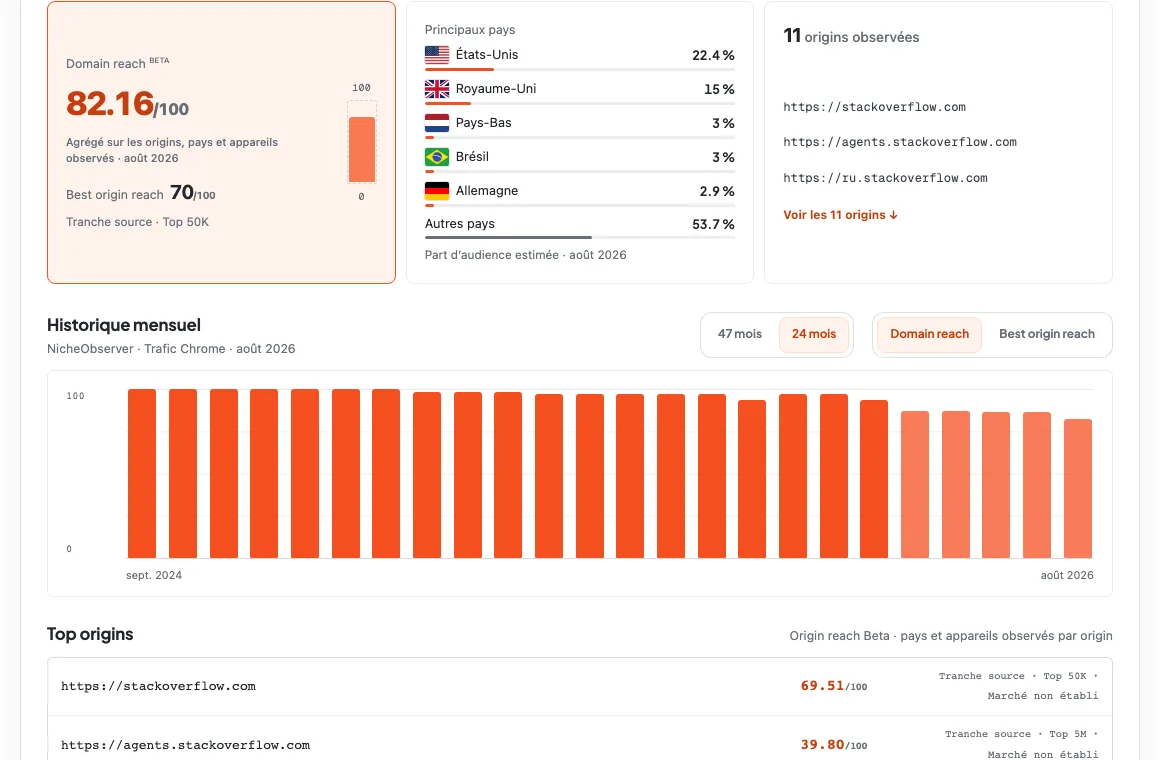Click the 69.51 origin reach score
1160x760 pixels.
tap(834, 686)
